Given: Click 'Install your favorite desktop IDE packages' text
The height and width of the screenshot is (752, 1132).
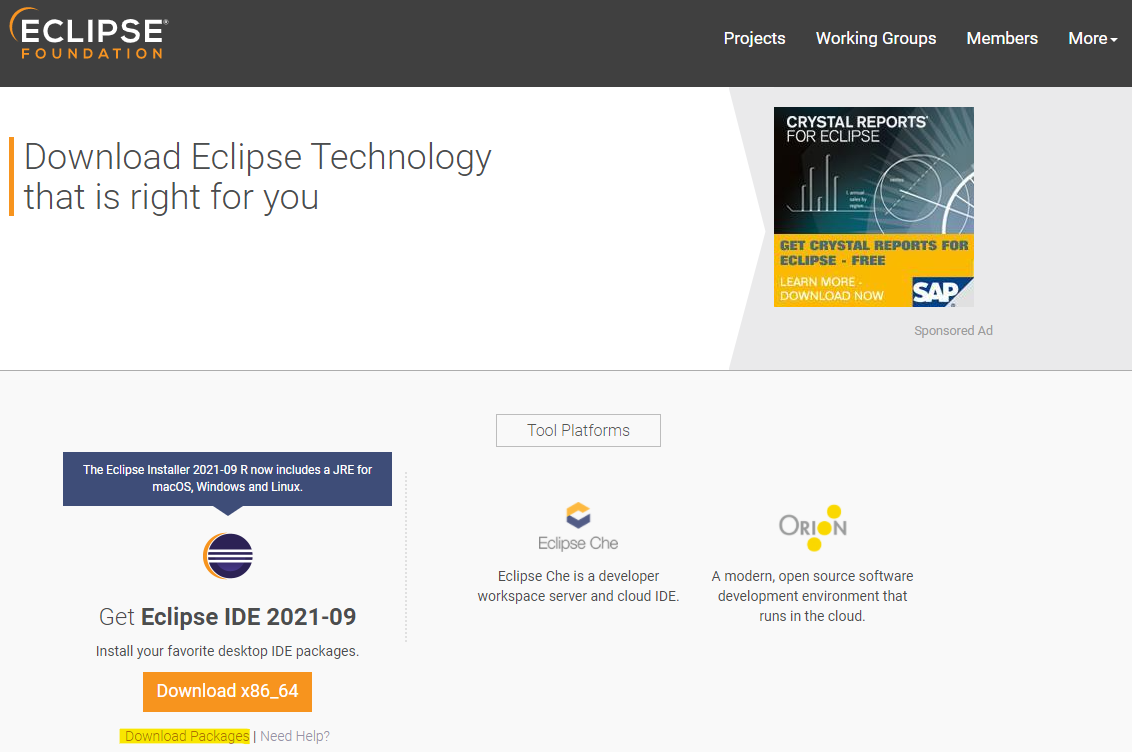Looking at the screenshot, I should point(227,651).
